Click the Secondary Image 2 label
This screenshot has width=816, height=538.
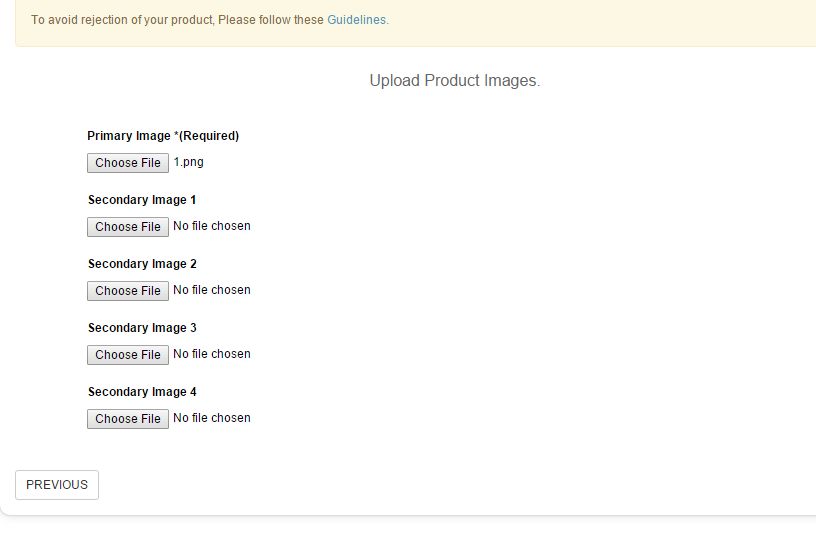click(142, 264)
